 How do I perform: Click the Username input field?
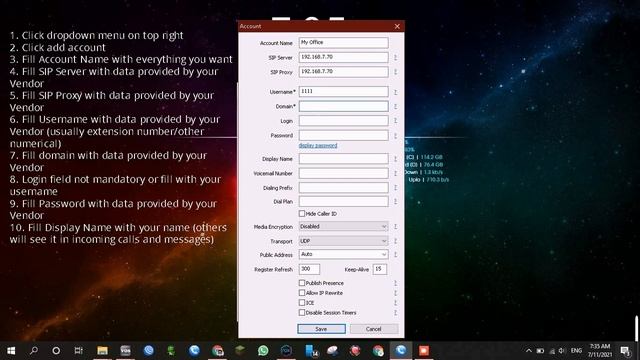(x=343, y=91)
